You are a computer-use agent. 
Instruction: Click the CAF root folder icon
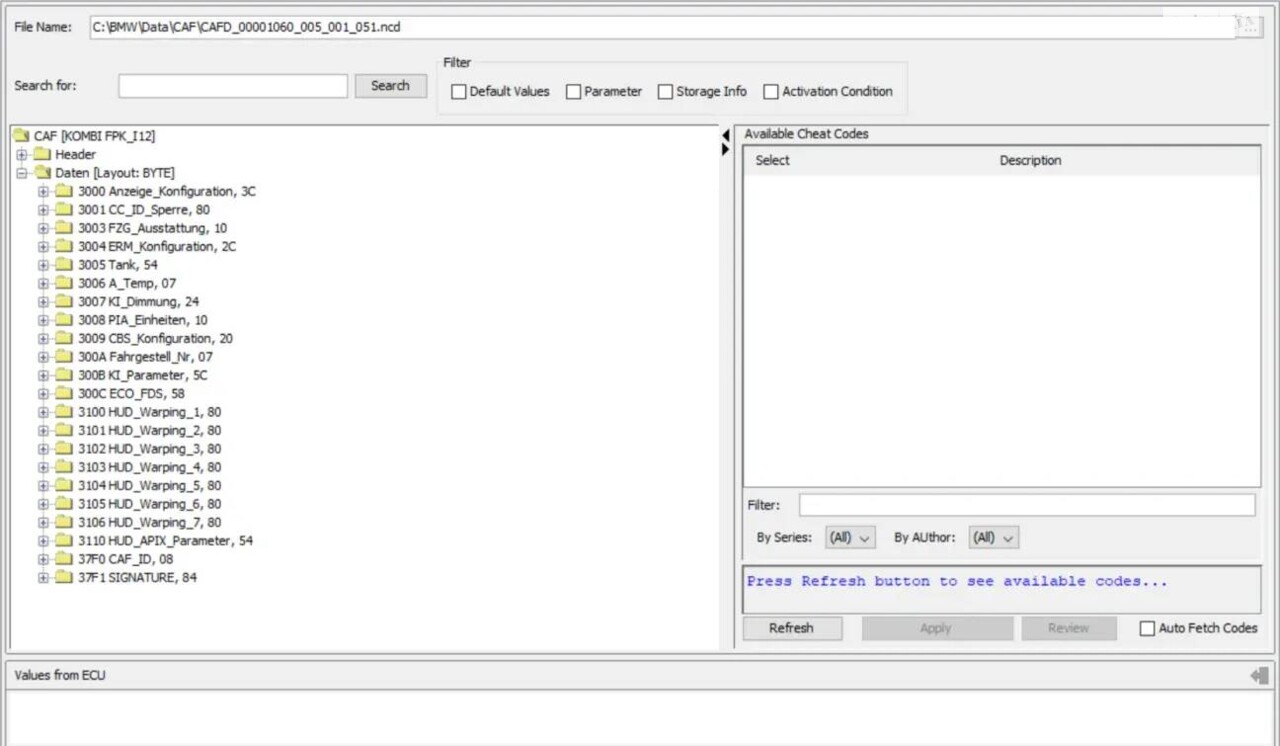[x=21, y=136]
